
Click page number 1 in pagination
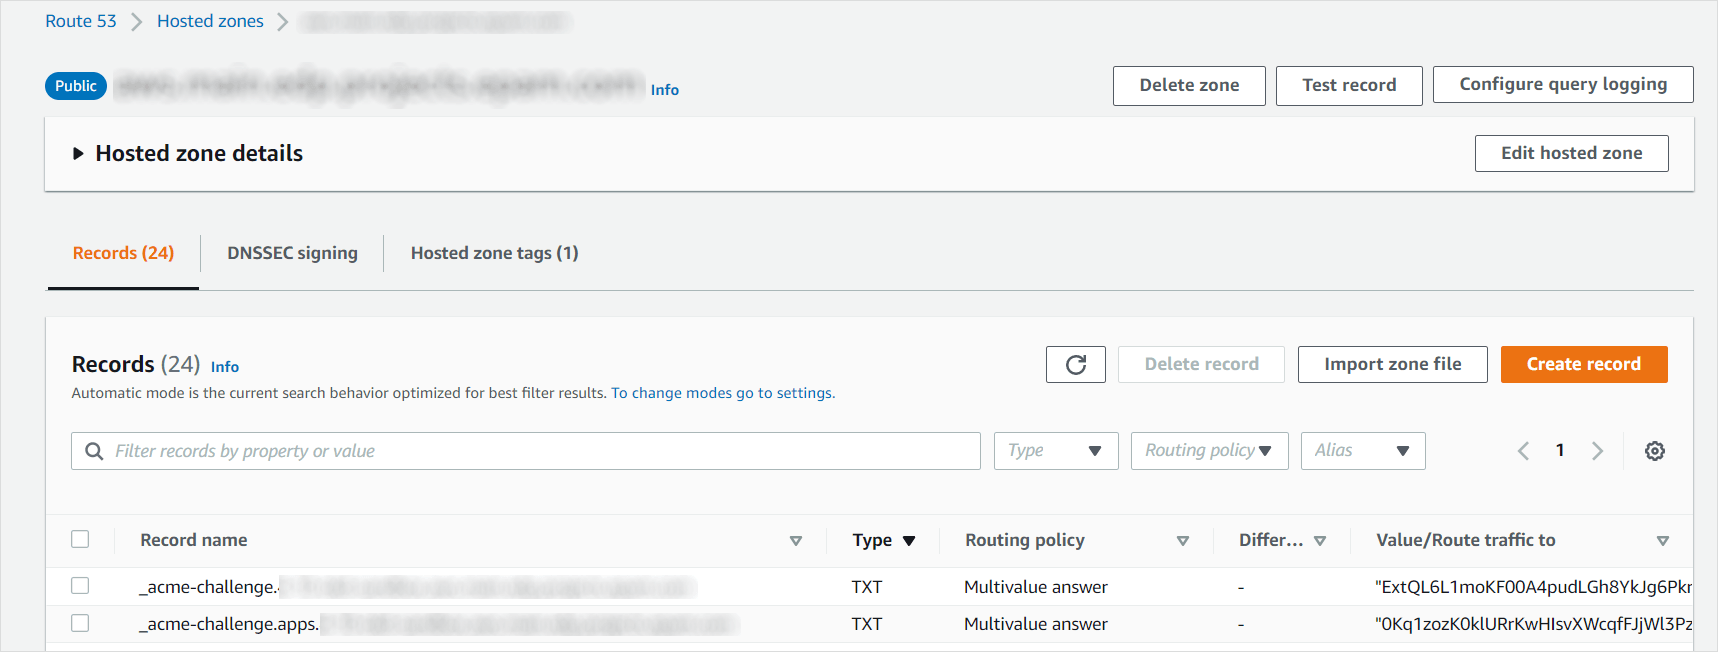(x=1560, y=450)
